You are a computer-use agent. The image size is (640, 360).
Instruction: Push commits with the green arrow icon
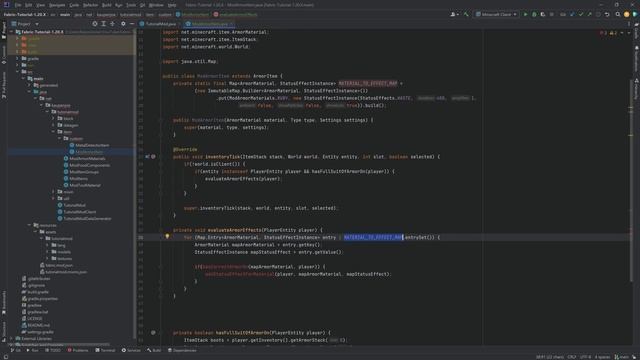coord(589,14)
